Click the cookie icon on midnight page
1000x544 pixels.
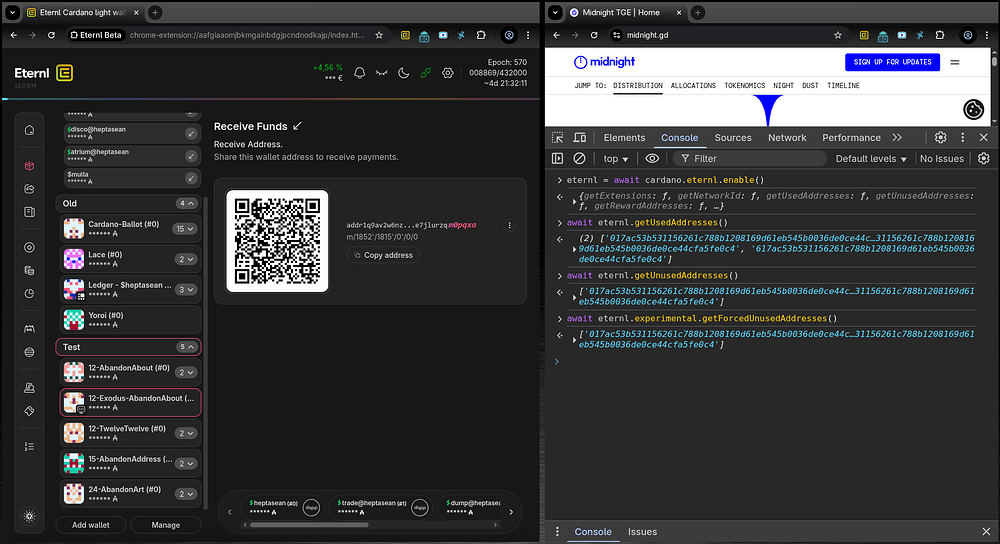973,110
